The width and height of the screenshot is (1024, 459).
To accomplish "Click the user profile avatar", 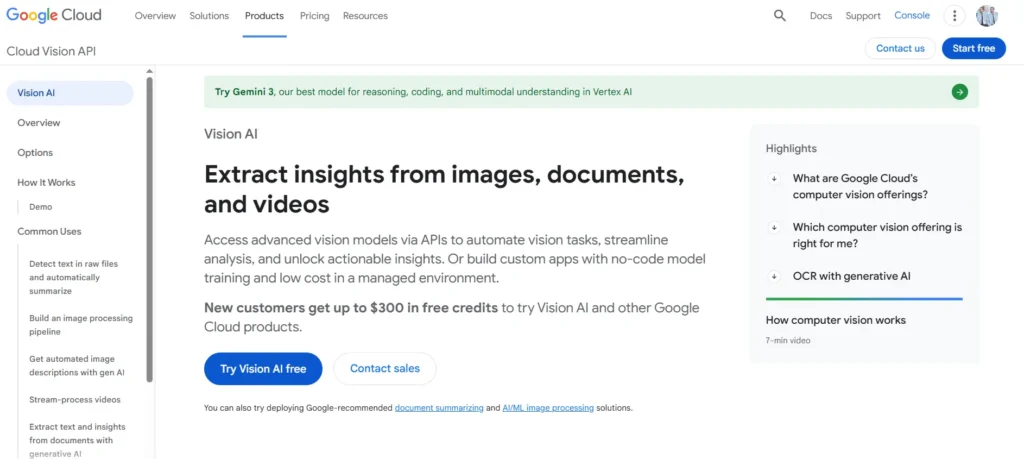I will pyautogui.click(x=987, y=16).
